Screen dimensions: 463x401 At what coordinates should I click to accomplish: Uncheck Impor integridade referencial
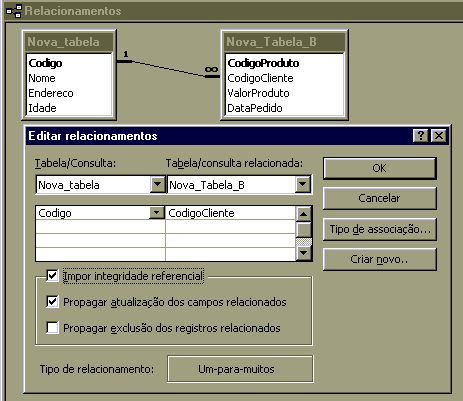[52, 276]
